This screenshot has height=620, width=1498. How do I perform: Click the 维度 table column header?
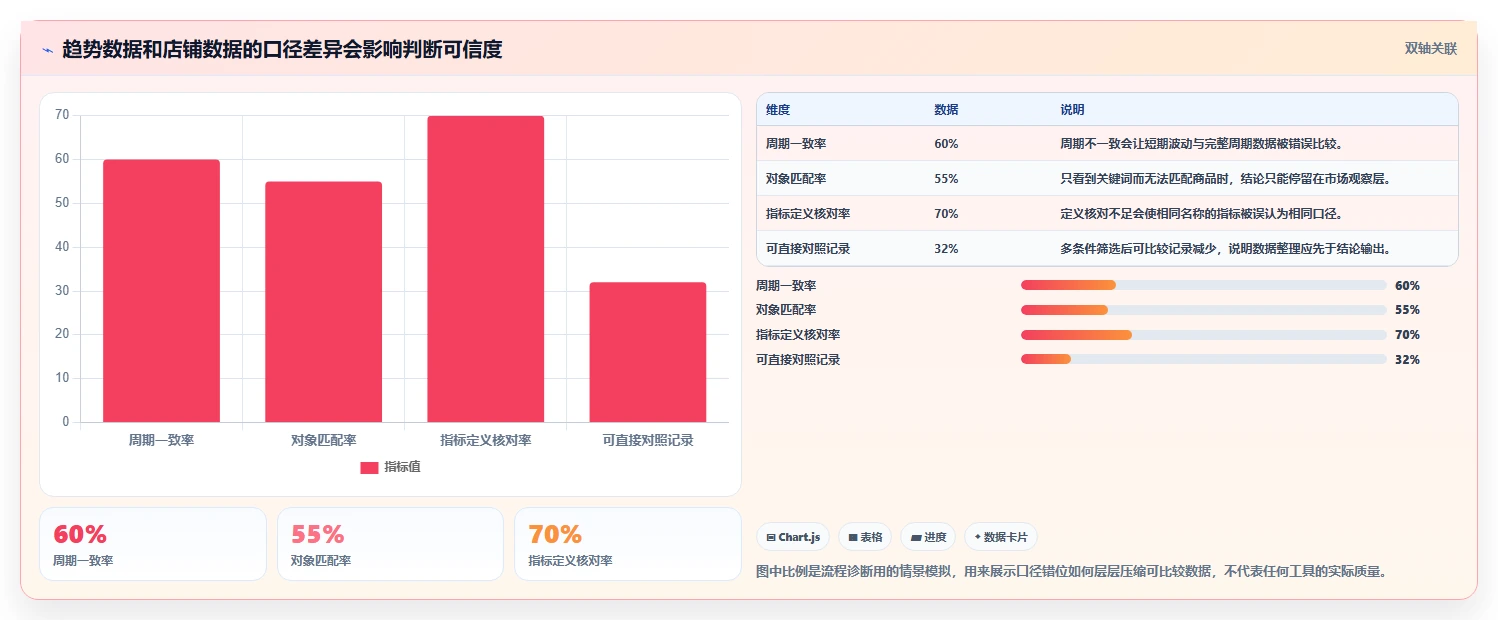pos(778,110)
